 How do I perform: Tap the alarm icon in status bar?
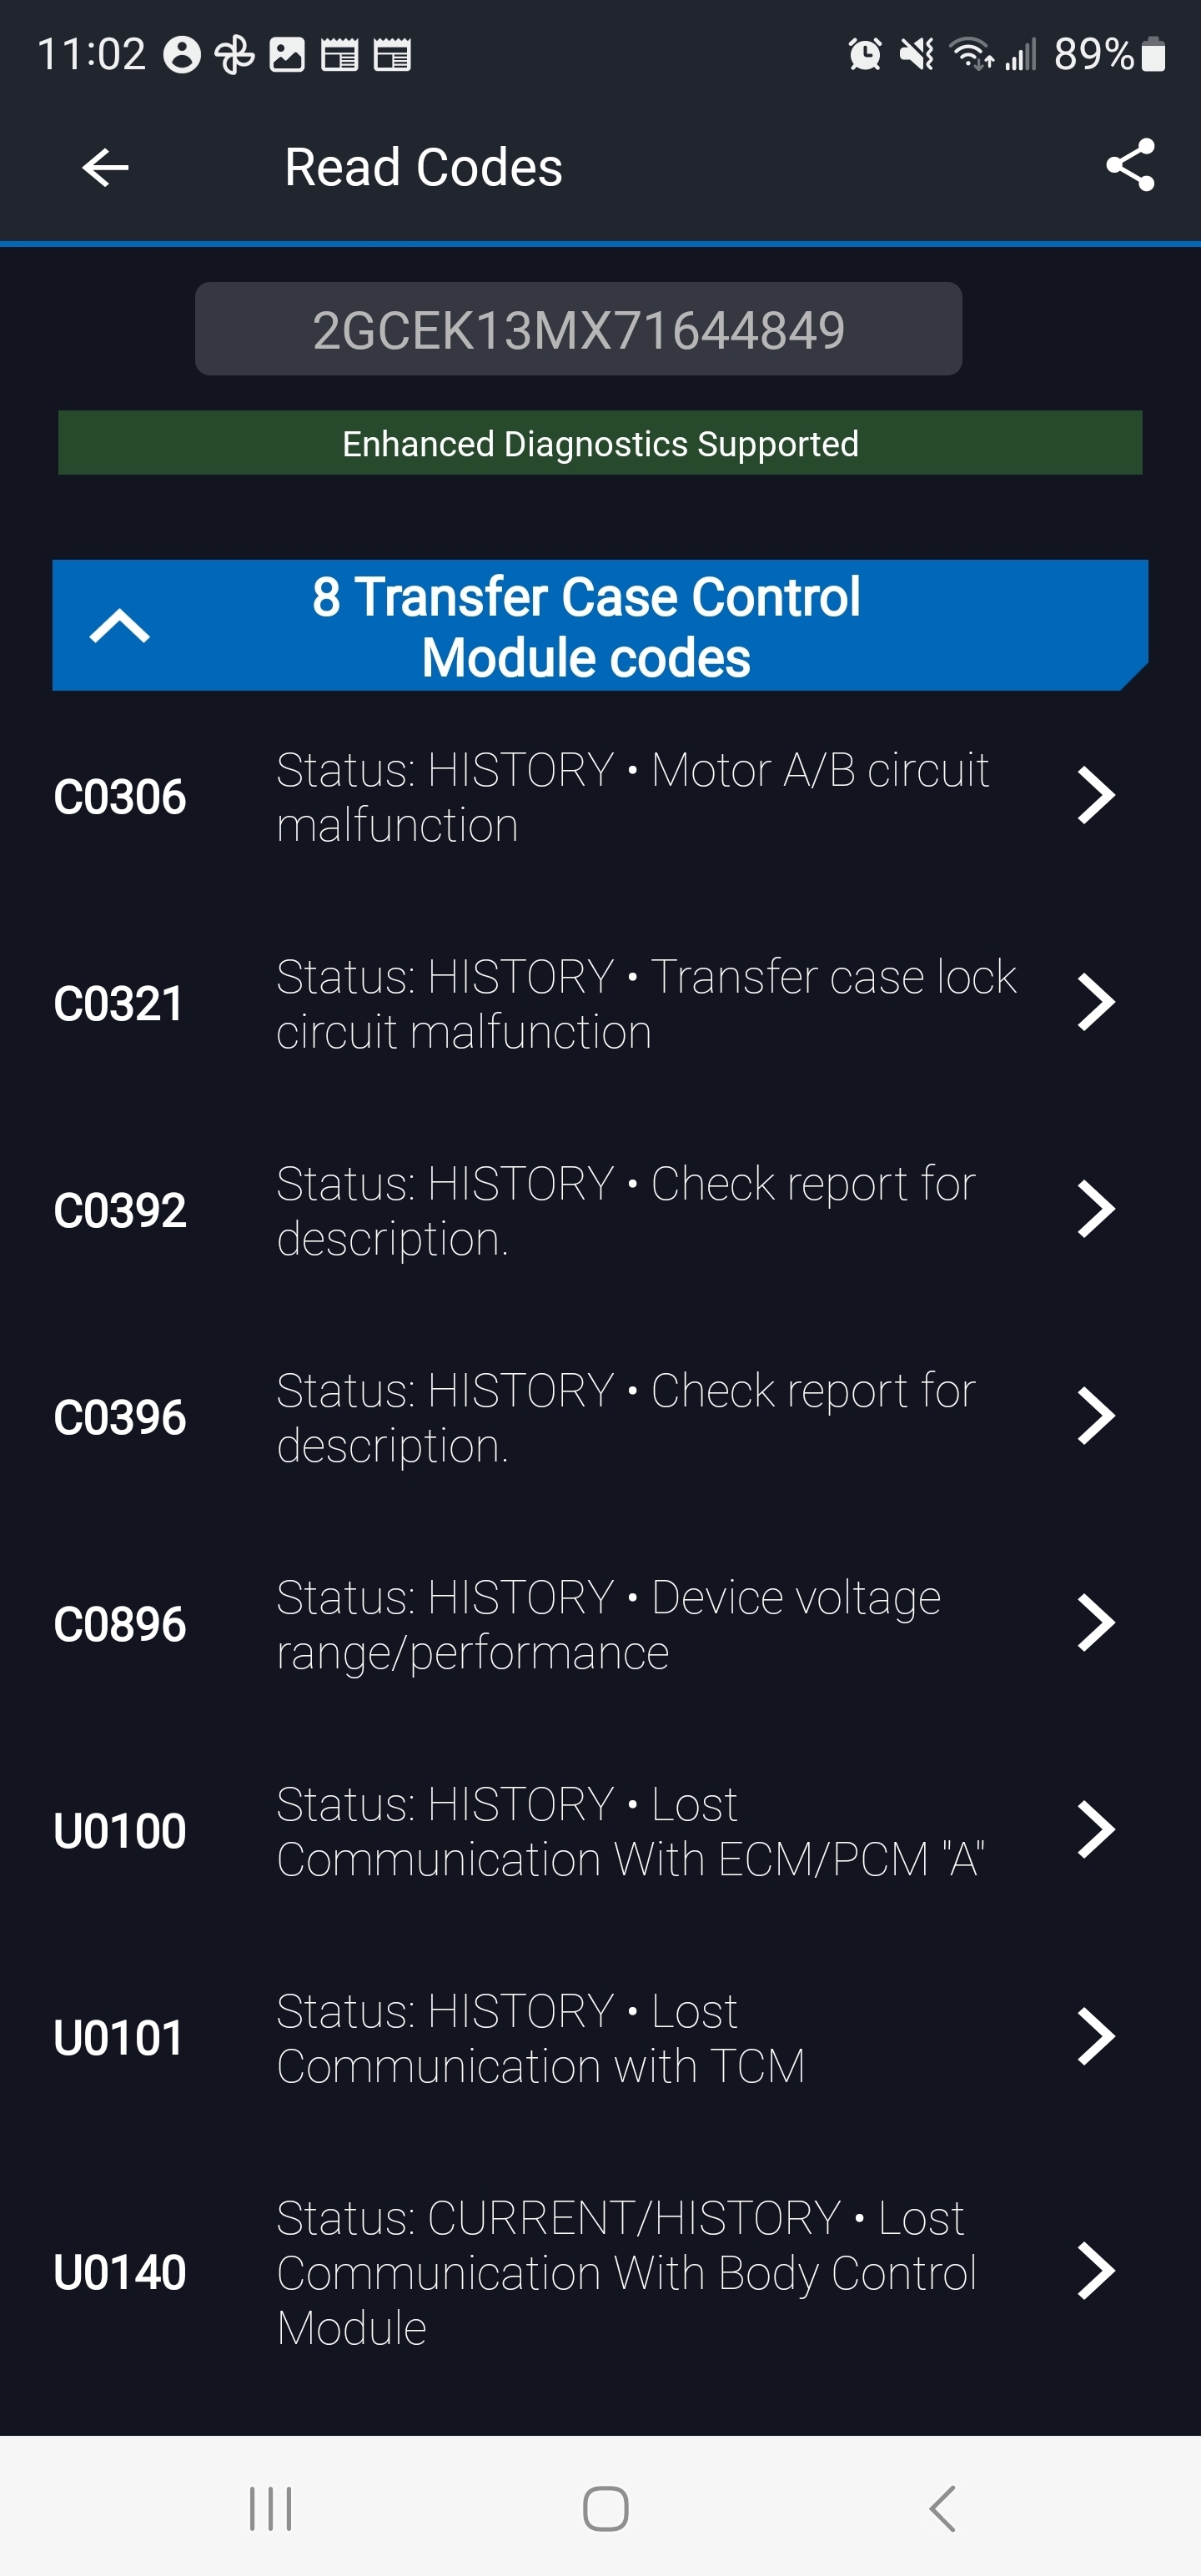pyautogui.click(x=865, y=54)
